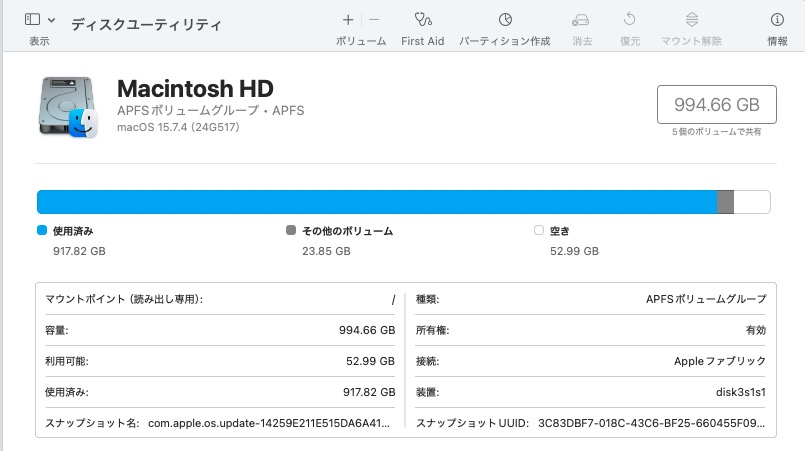The image size is (805, 451).
Task: Click the 994.66 GB capacity box
Action: [x=717, y=104]
